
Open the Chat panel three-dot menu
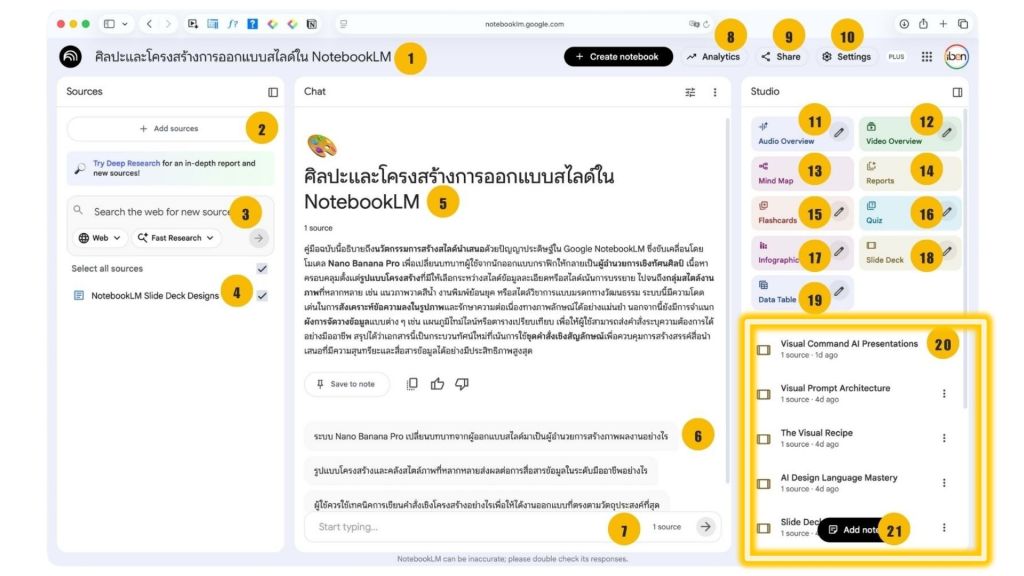[714, 91]
